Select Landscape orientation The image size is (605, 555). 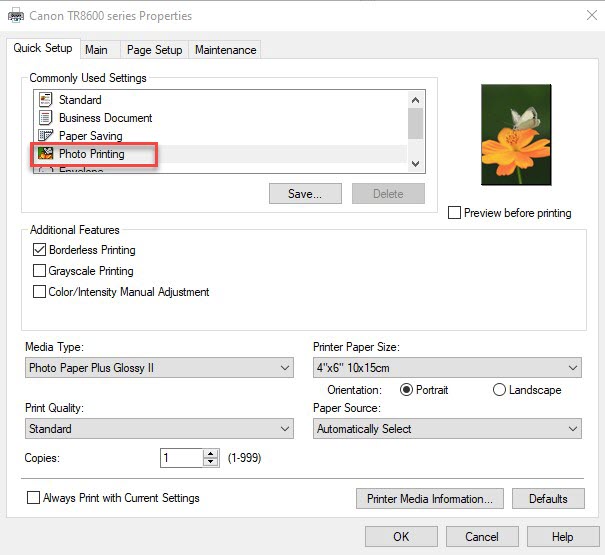499,390
